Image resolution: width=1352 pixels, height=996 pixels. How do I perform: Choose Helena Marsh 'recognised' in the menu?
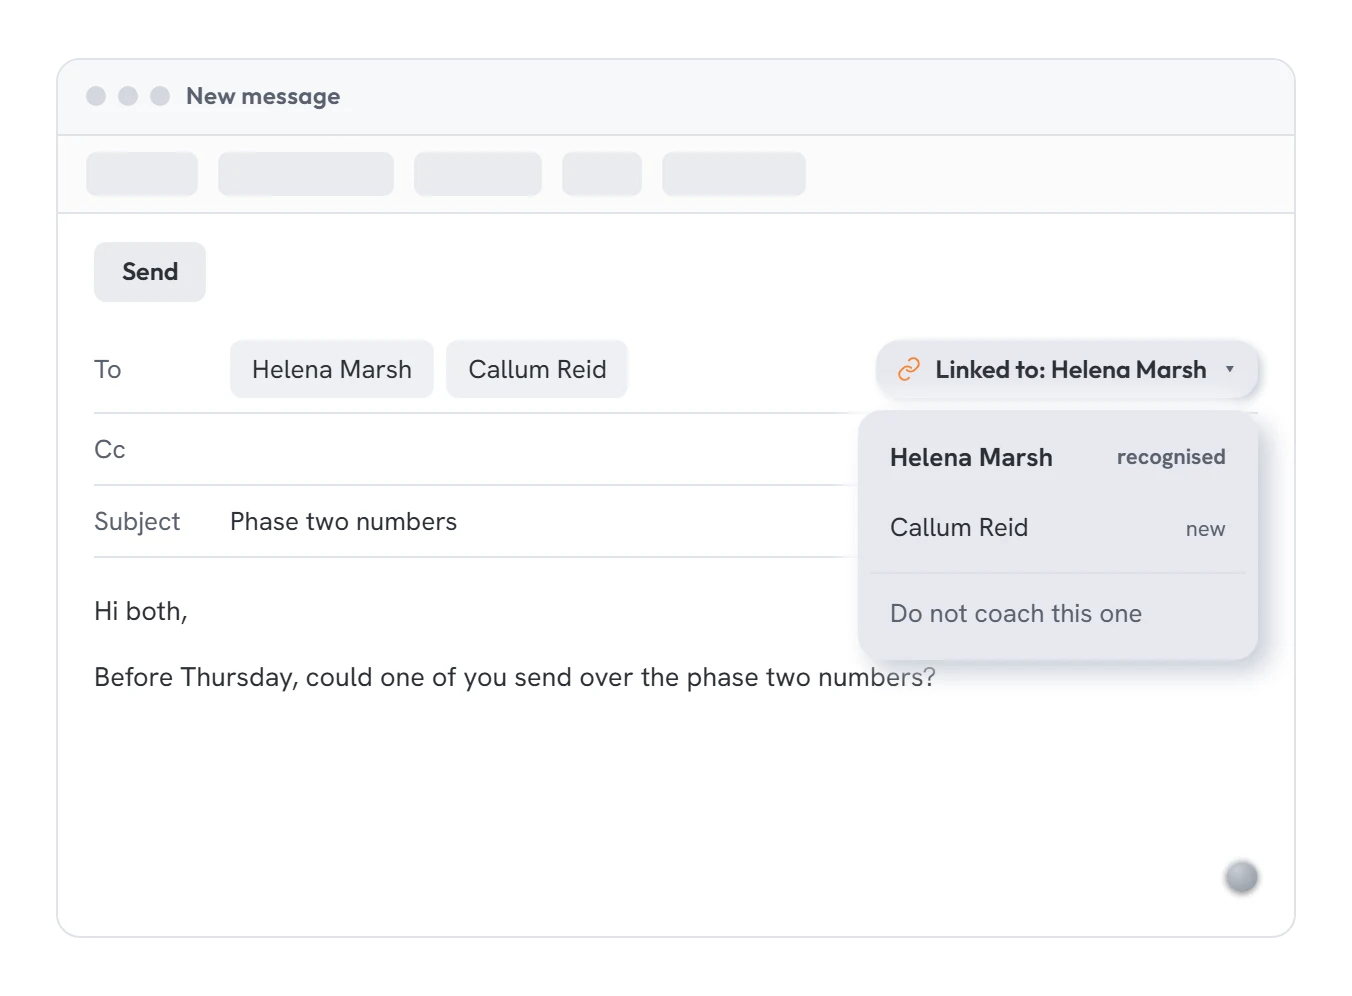tap(1058, 457)
